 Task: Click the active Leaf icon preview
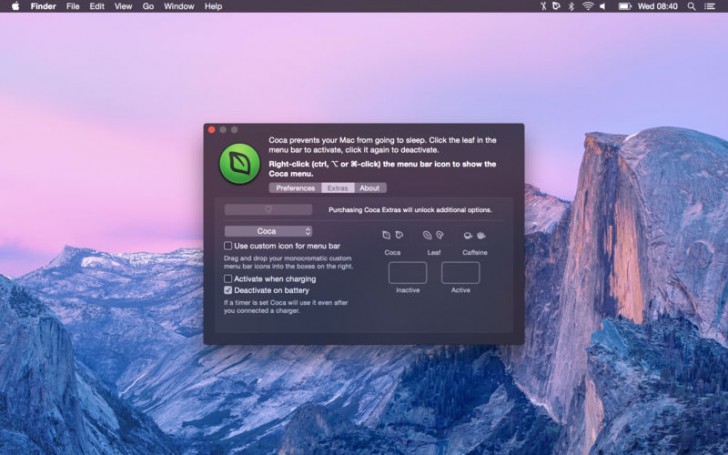pyautogui.click(x=440, y=235)
